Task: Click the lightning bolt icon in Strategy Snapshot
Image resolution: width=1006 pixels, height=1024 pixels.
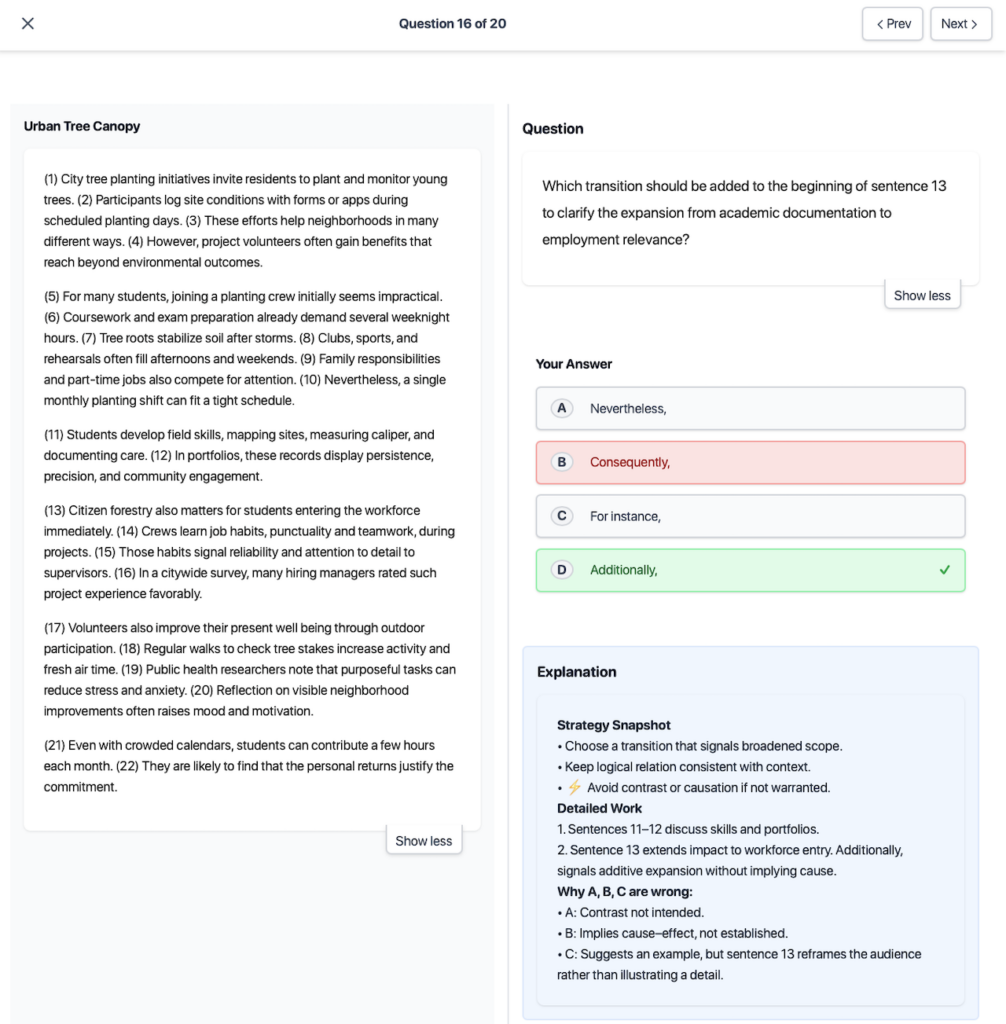Action: [x=574, y=787]
